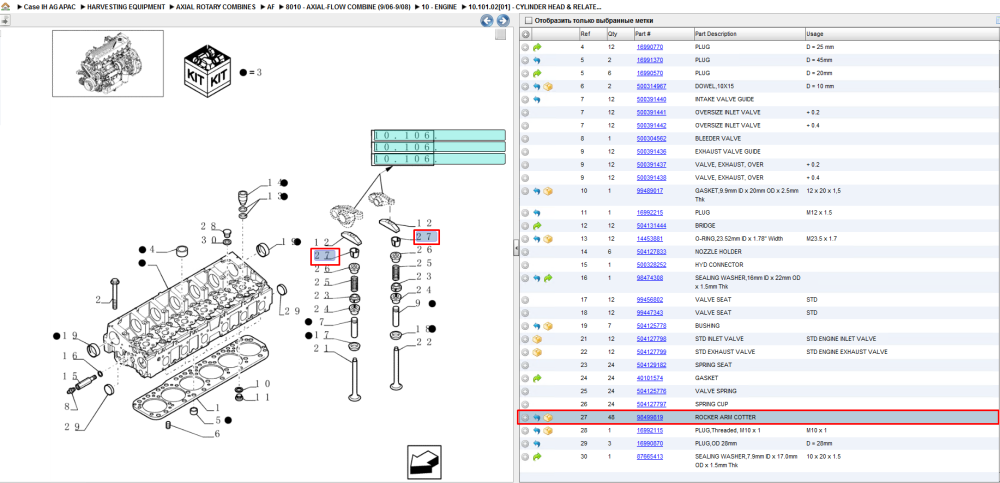Click the KIT boxes legend icon
The width and height of the screenshot is (1000, 483).
(x=206, y=71)
